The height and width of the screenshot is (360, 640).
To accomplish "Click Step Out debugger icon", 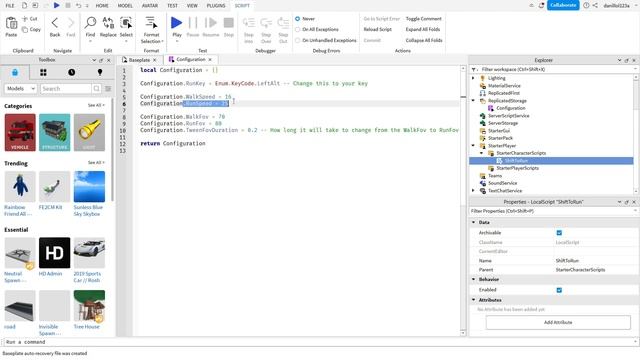I will pyautogui.click(x=283, y=23).
